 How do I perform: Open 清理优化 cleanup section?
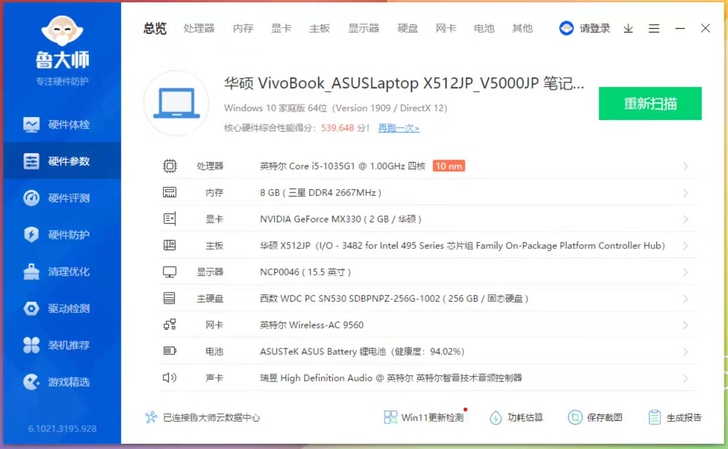pos(62,272)
